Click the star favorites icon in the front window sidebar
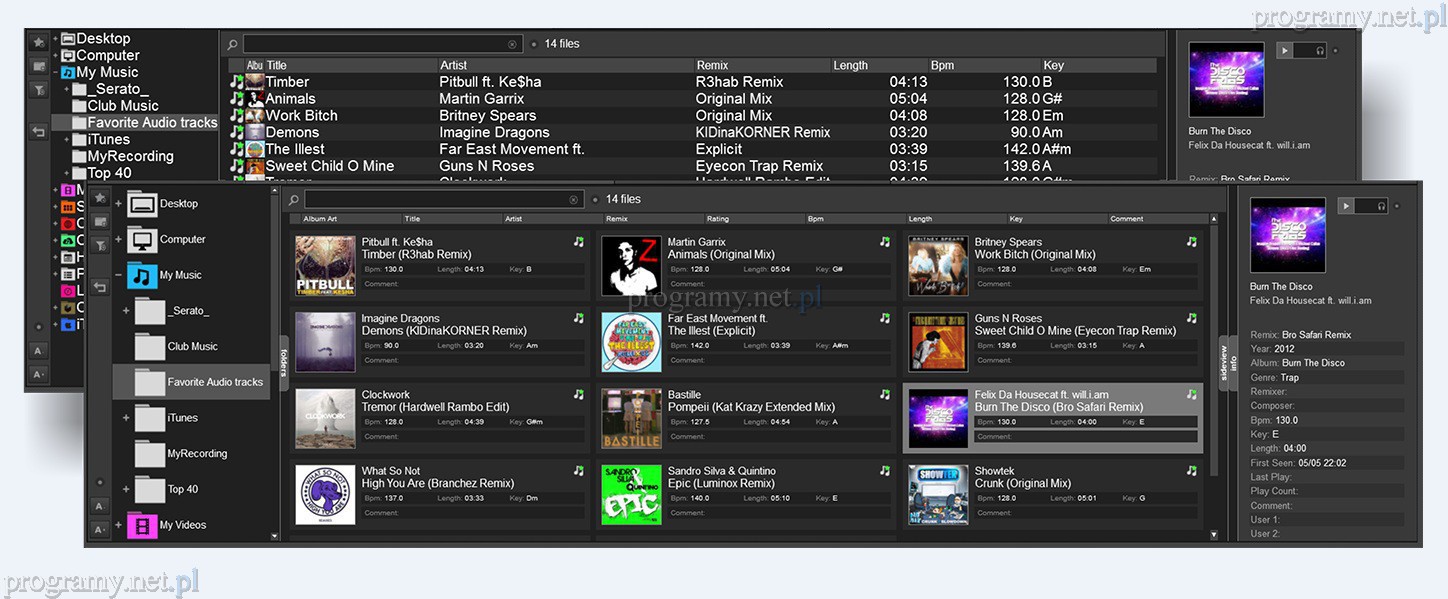Image resolution: width=1448 pixels, height=599 pixels. 99,198
